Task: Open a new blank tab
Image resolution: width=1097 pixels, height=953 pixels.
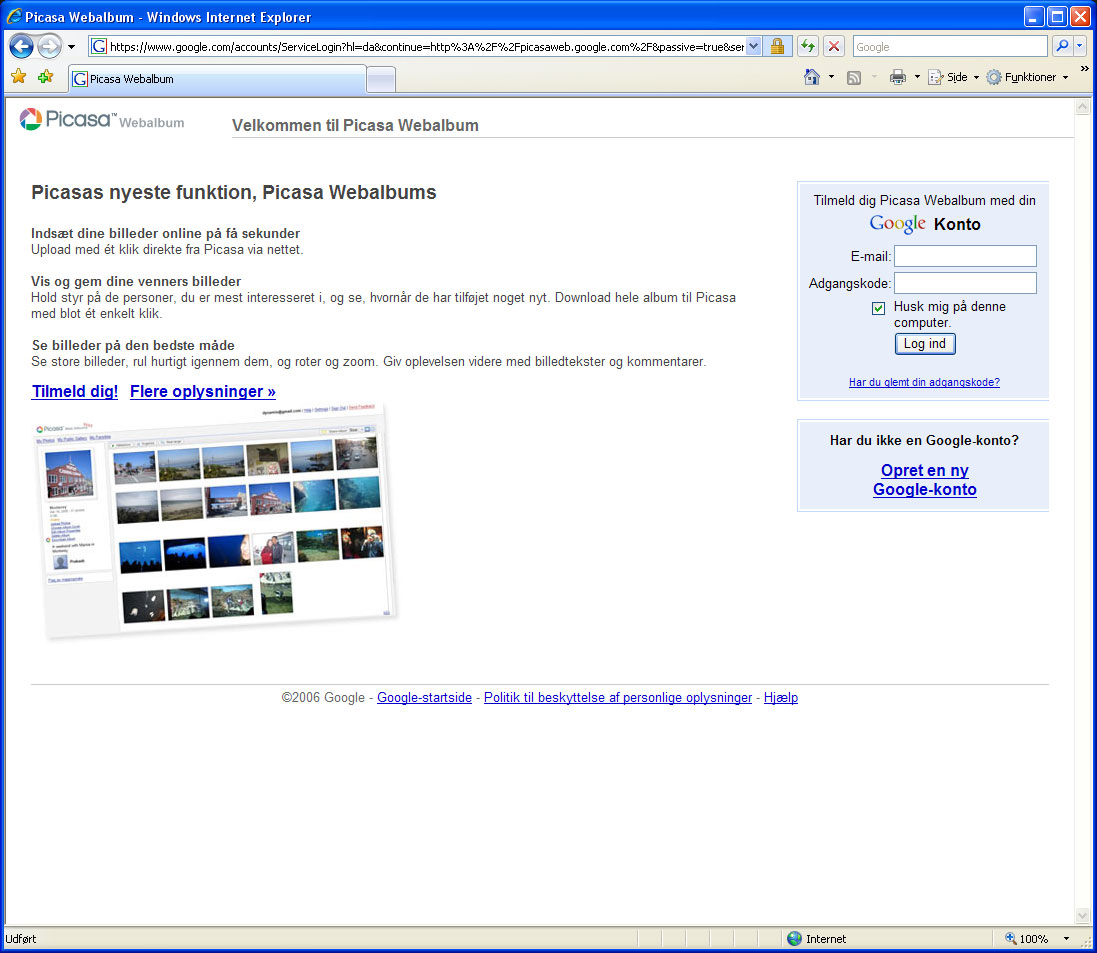Action: coord(381,79)
